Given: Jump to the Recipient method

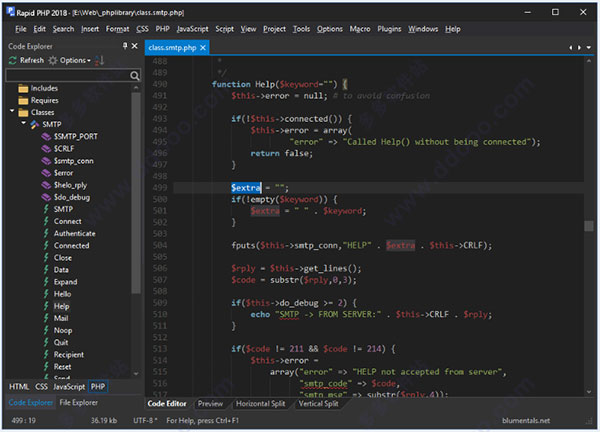Looking at the screenshot, I should pyautogui.click(x=68, y=355).
